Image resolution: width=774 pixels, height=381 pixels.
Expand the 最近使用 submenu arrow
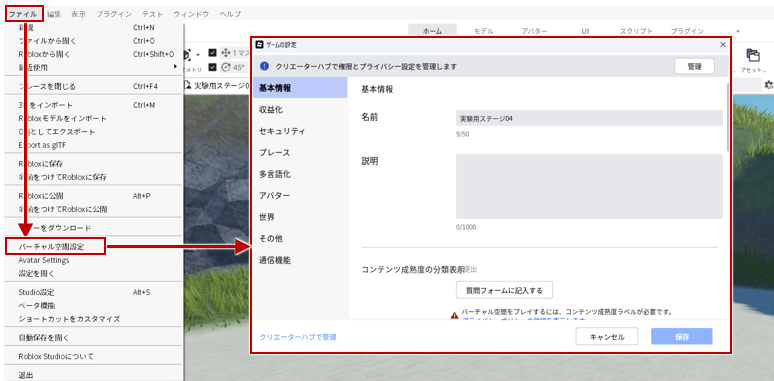click(x=175, y=67)
